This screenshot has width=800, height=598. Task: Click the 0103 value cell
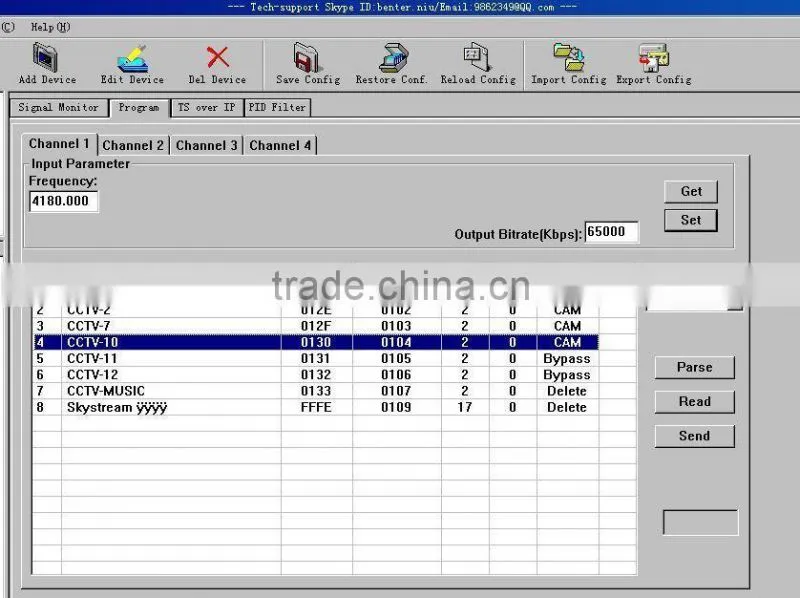(x=396, y=326)
